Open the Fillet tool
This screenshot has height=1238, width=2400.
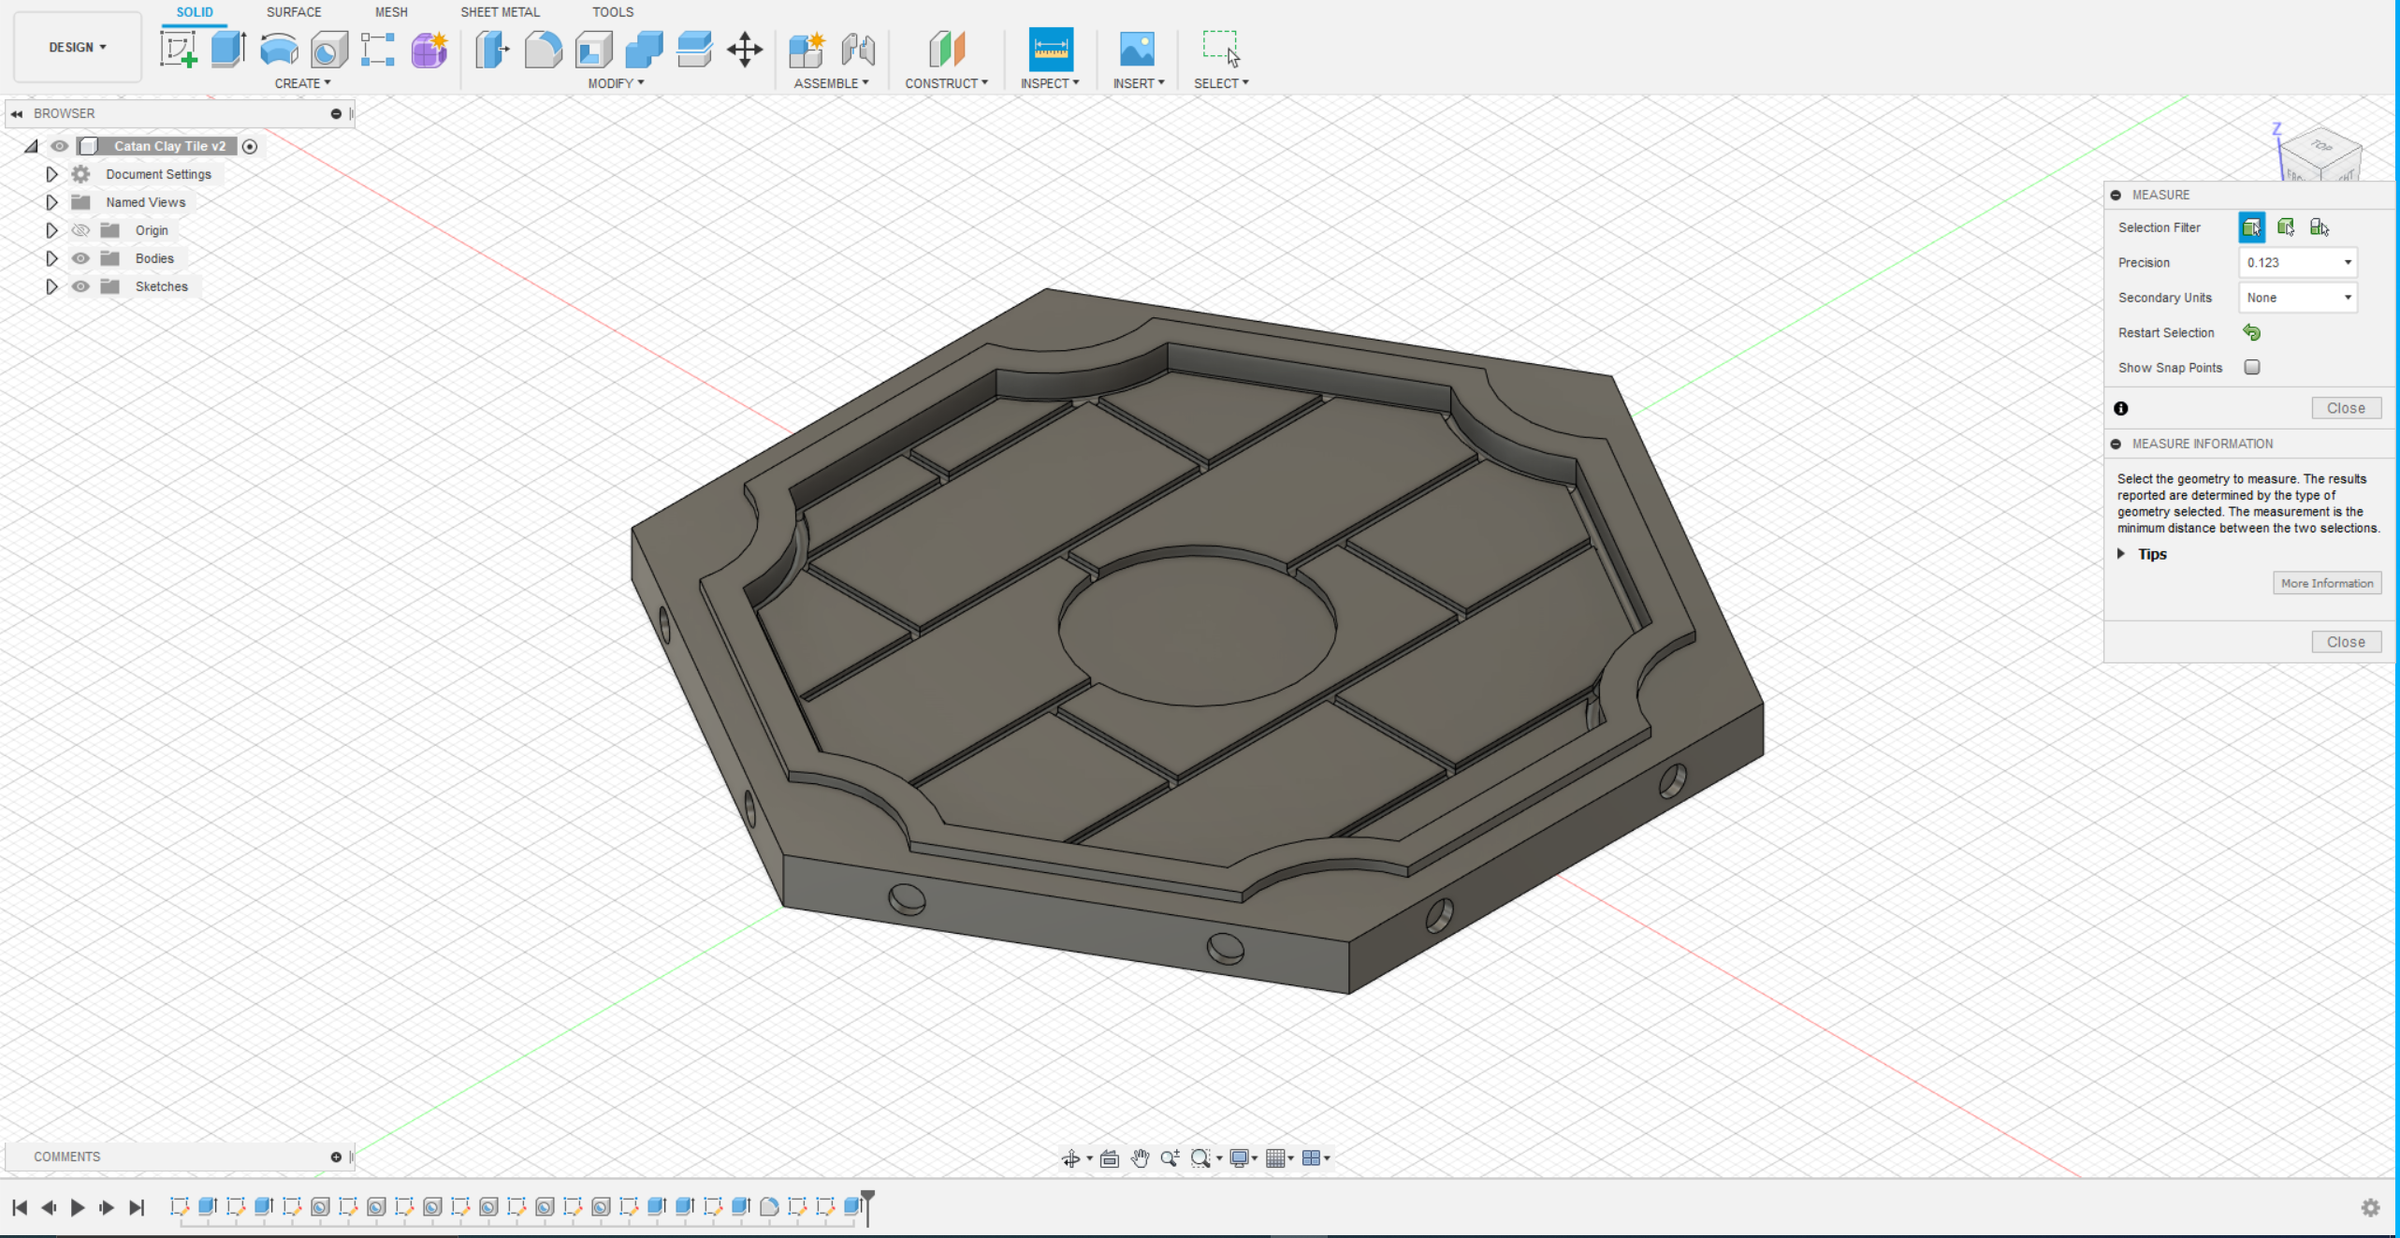[543, 48]
